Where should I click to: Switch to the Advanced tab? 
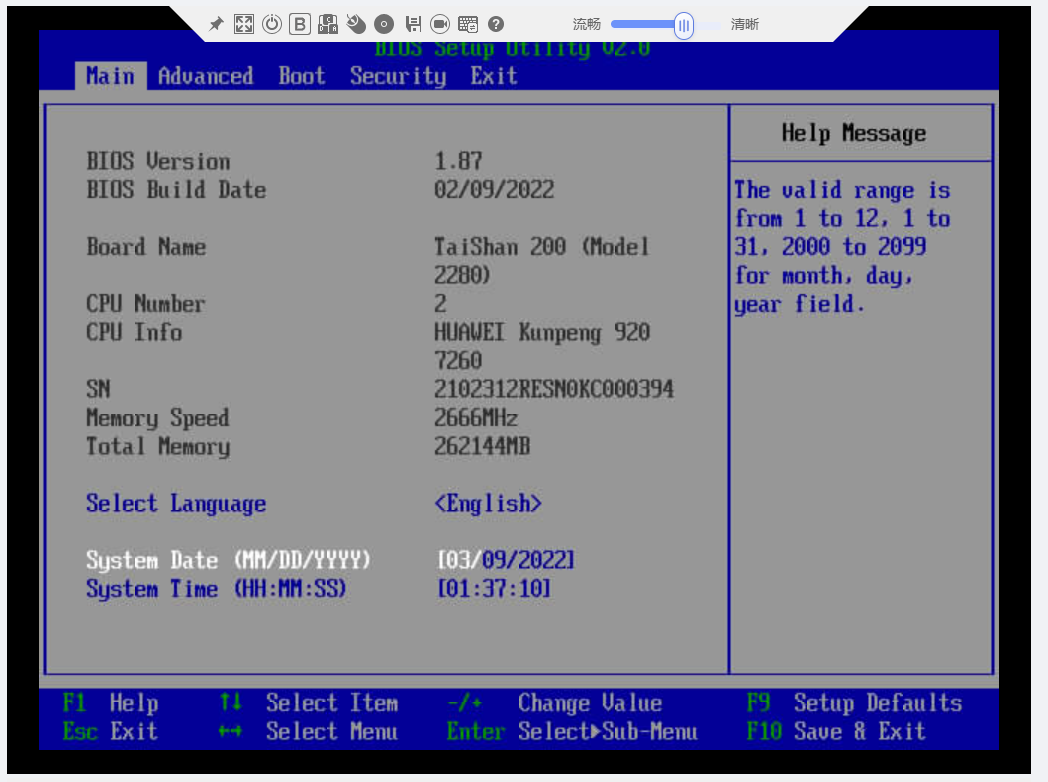[x=206, y=76]
